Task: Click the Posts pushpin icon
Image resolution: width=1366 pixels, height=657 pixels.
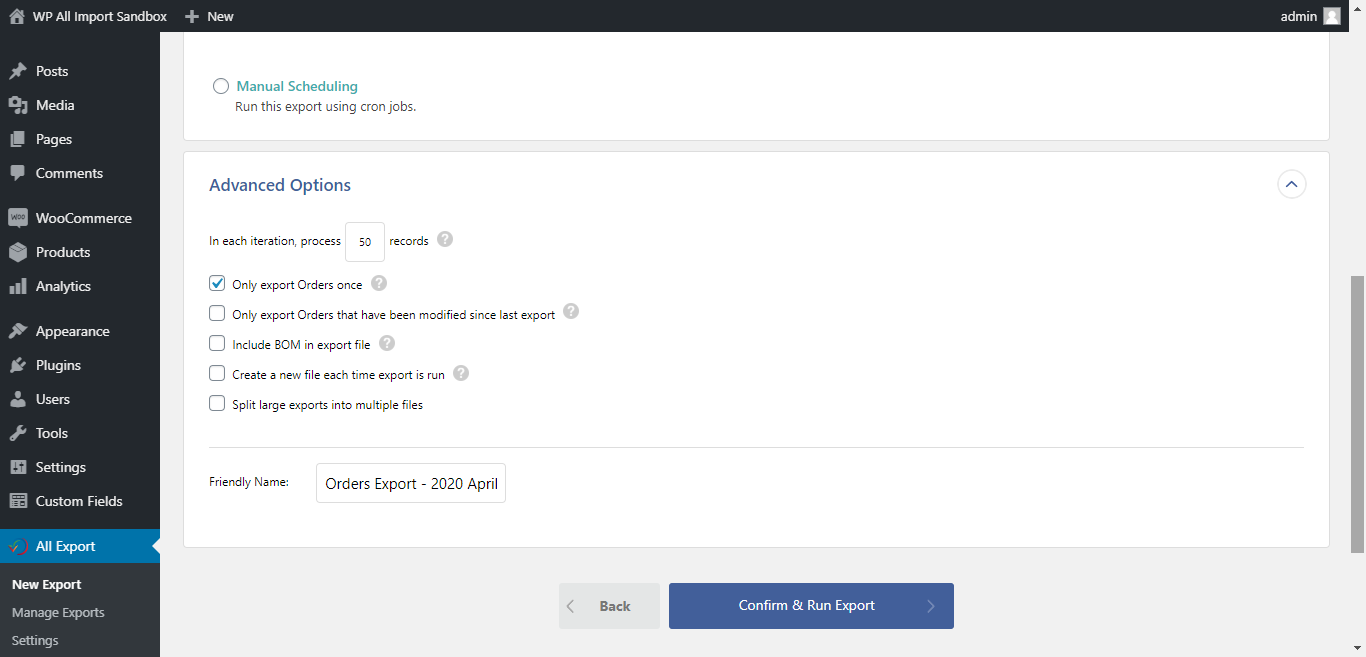Action: pos(18,71)
